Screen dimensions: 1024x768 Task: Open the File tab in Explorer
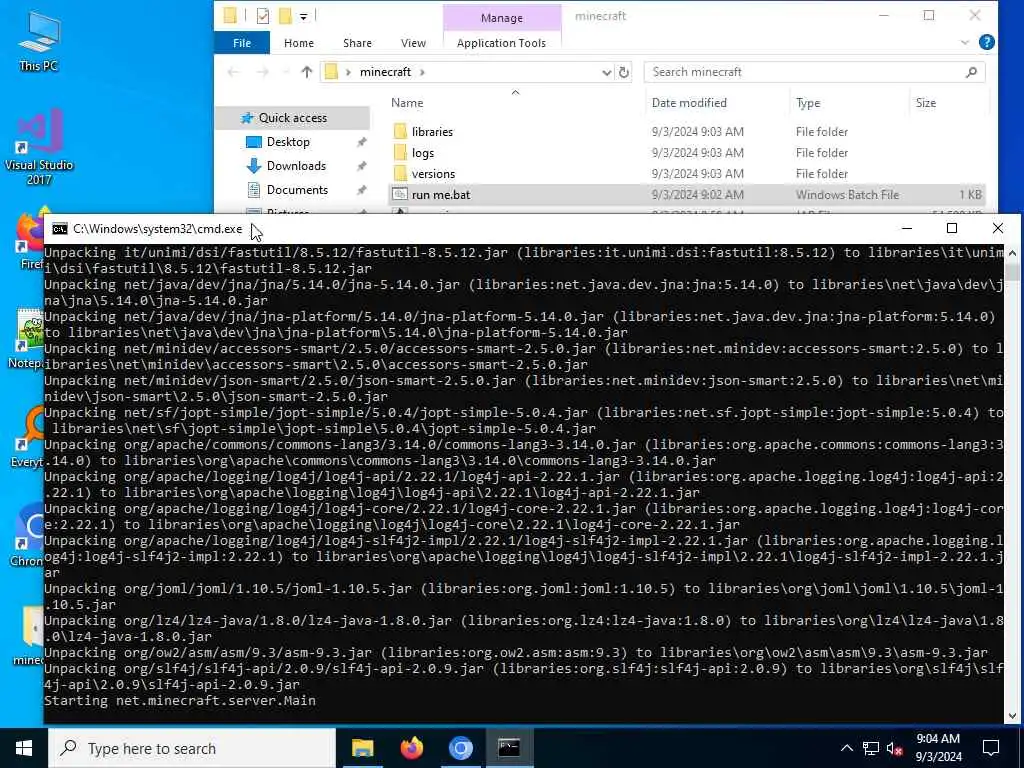[242, 43]
